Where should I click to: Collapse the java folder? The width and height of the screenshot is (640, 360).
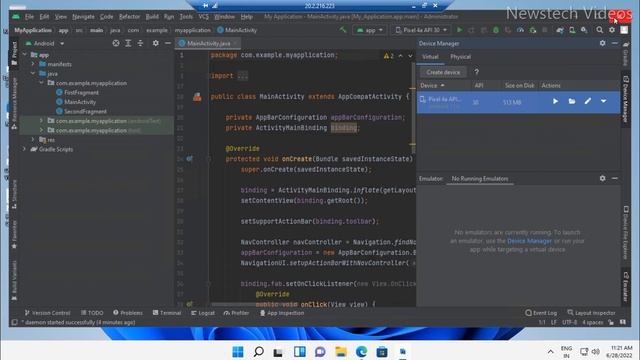tap(33, 73)
